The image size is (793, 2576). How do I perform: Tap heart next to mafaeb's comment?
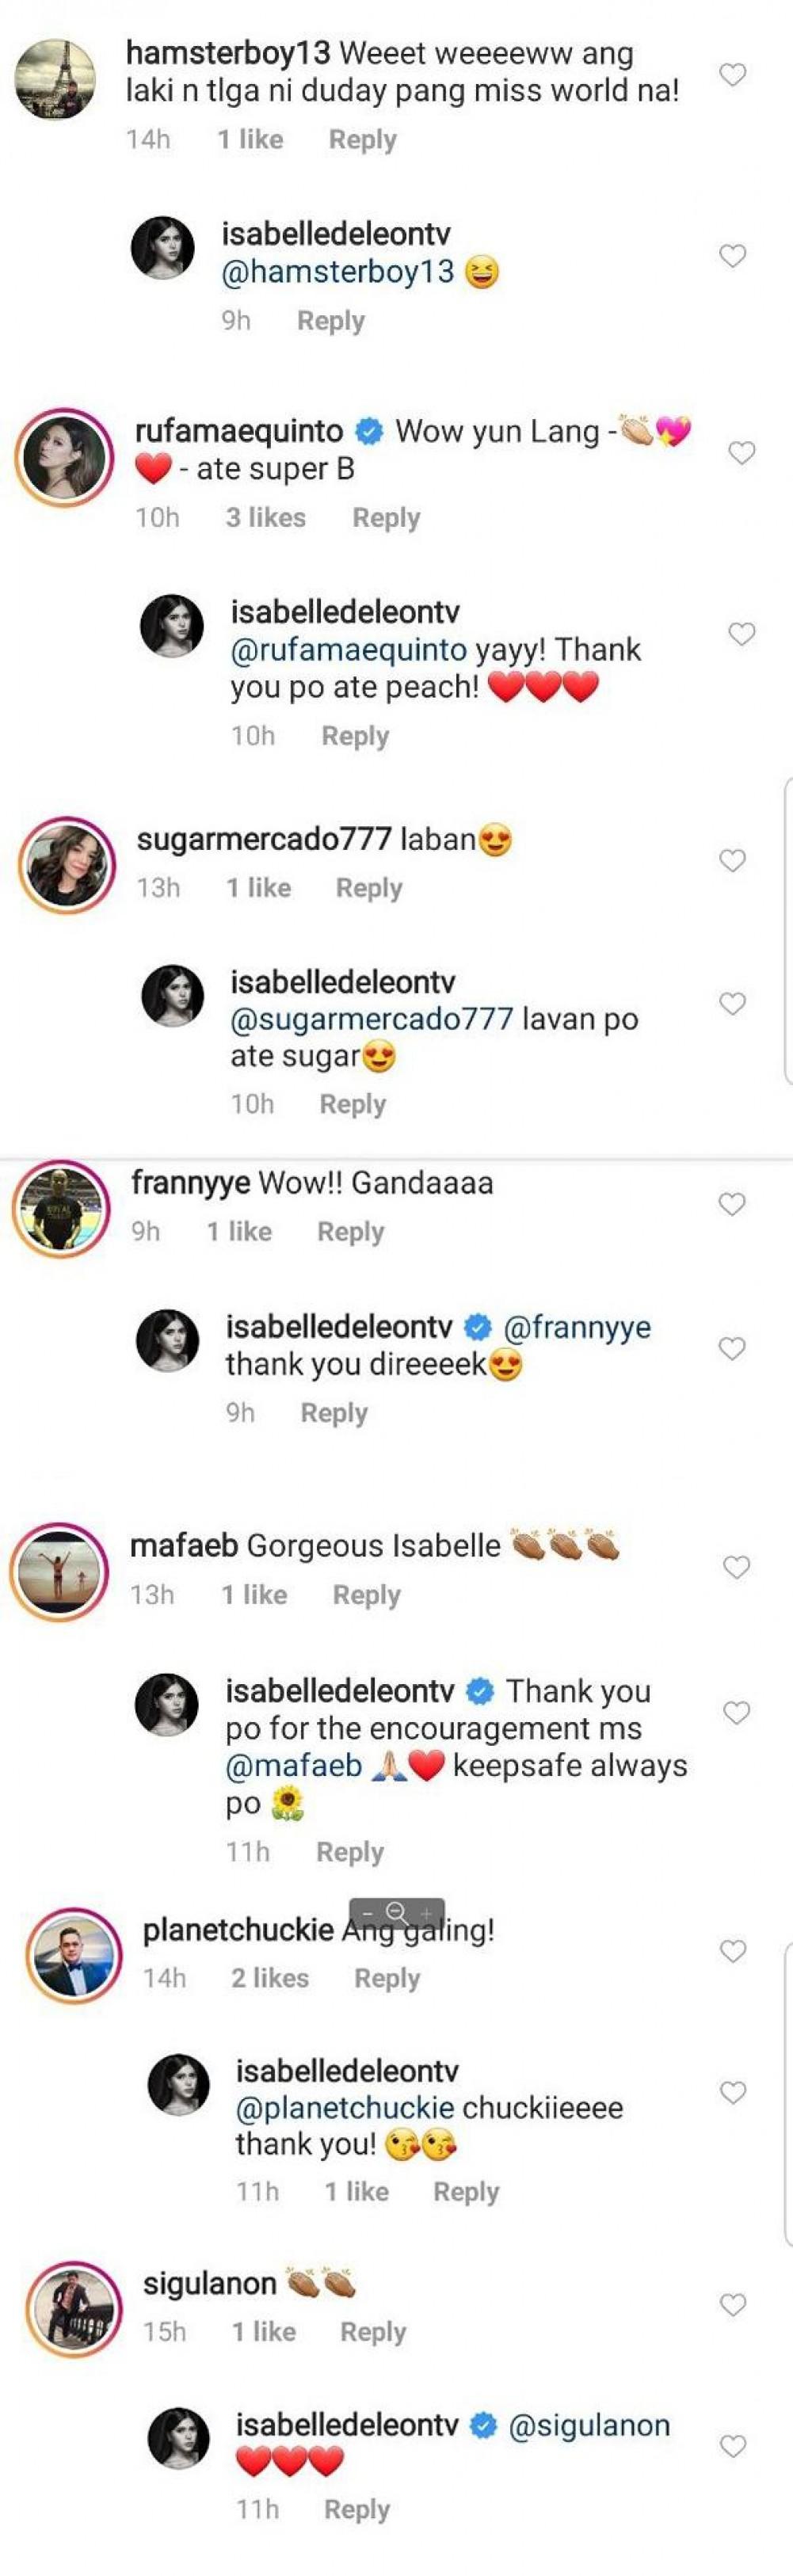pyautogui.click(x=737, y=1568)
